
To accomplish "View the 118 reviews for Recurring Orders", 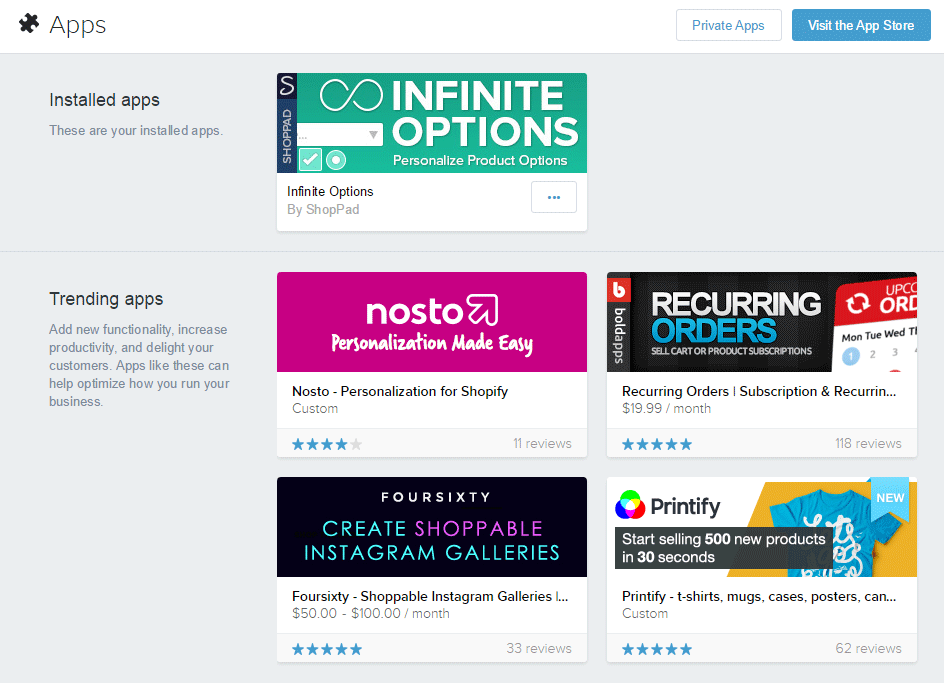I will (x=868, y=443).
